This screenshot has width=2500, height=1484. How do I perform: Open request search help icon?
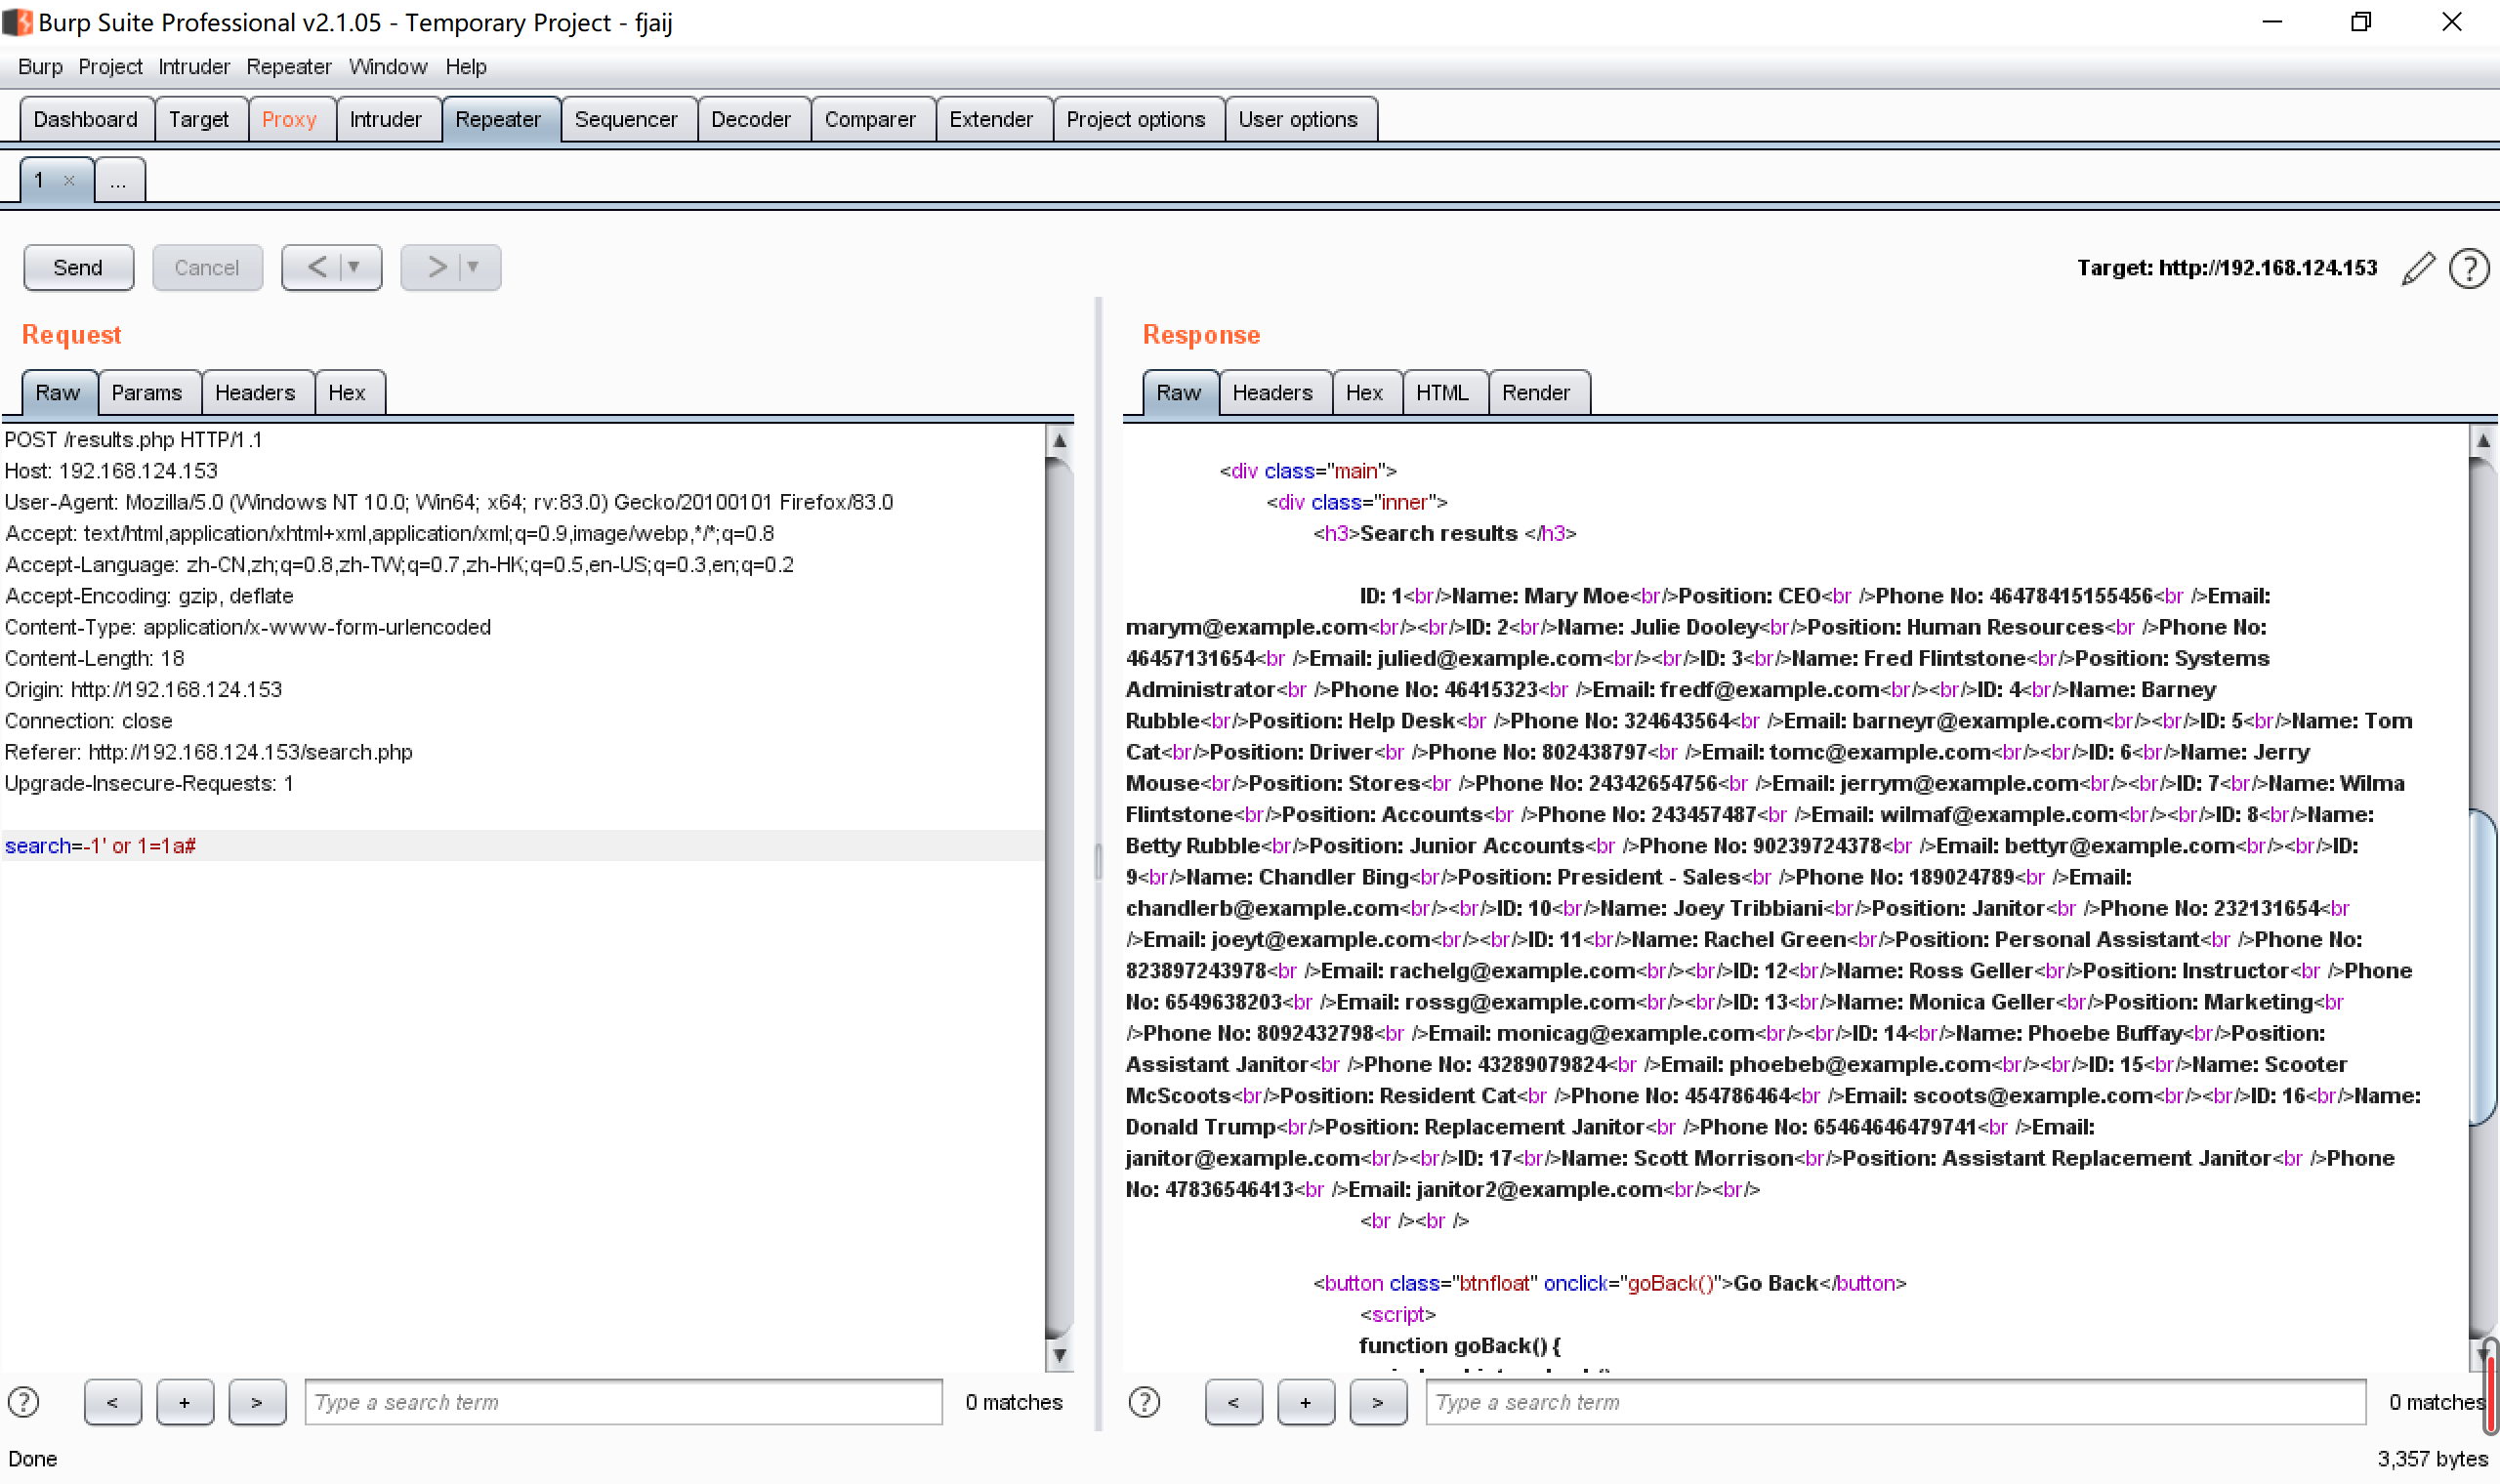[24, 1402]
